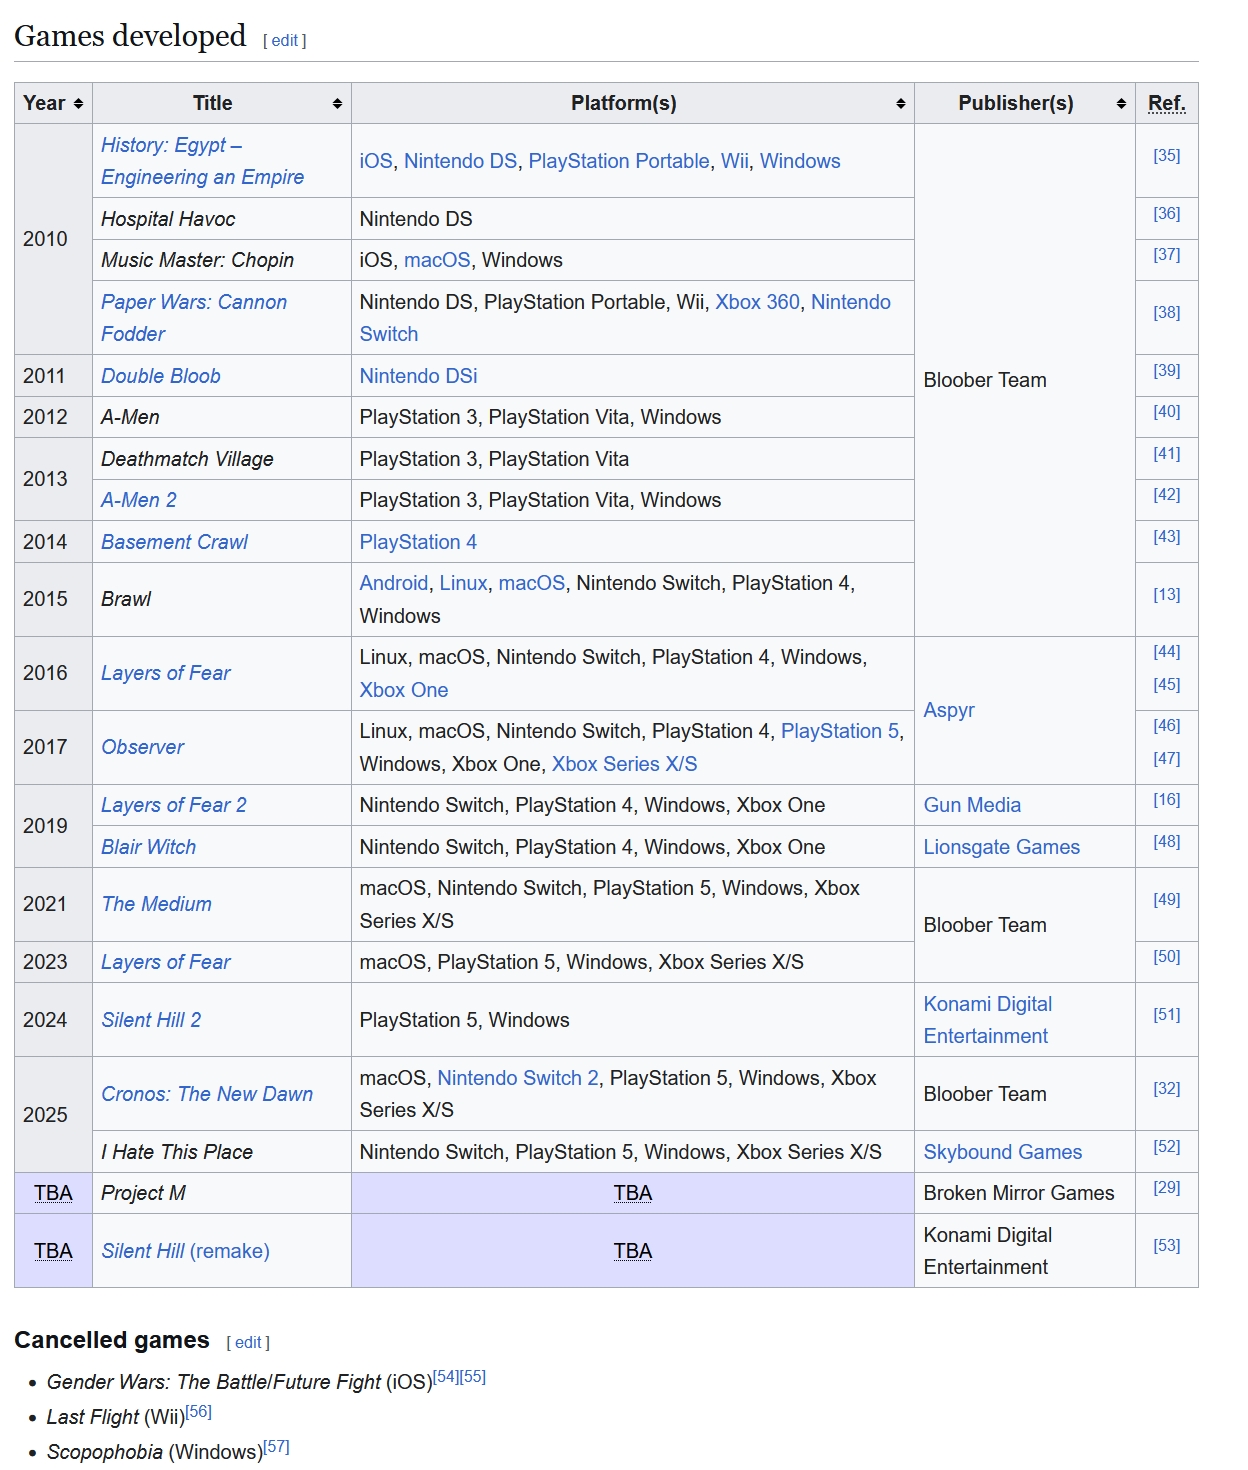Open the Observer game link
Viewport: 1248px width, 1470px height.
[x=142, y=747]
